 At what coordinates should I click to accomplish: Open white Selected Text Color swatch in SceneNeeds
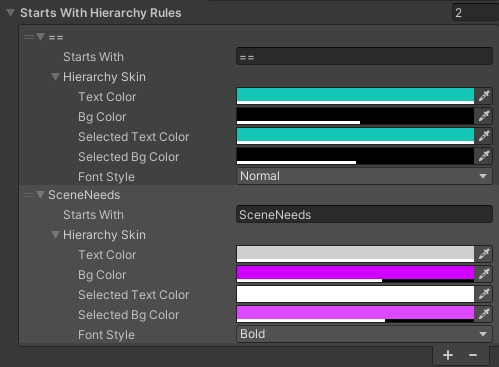pos(355,294)
